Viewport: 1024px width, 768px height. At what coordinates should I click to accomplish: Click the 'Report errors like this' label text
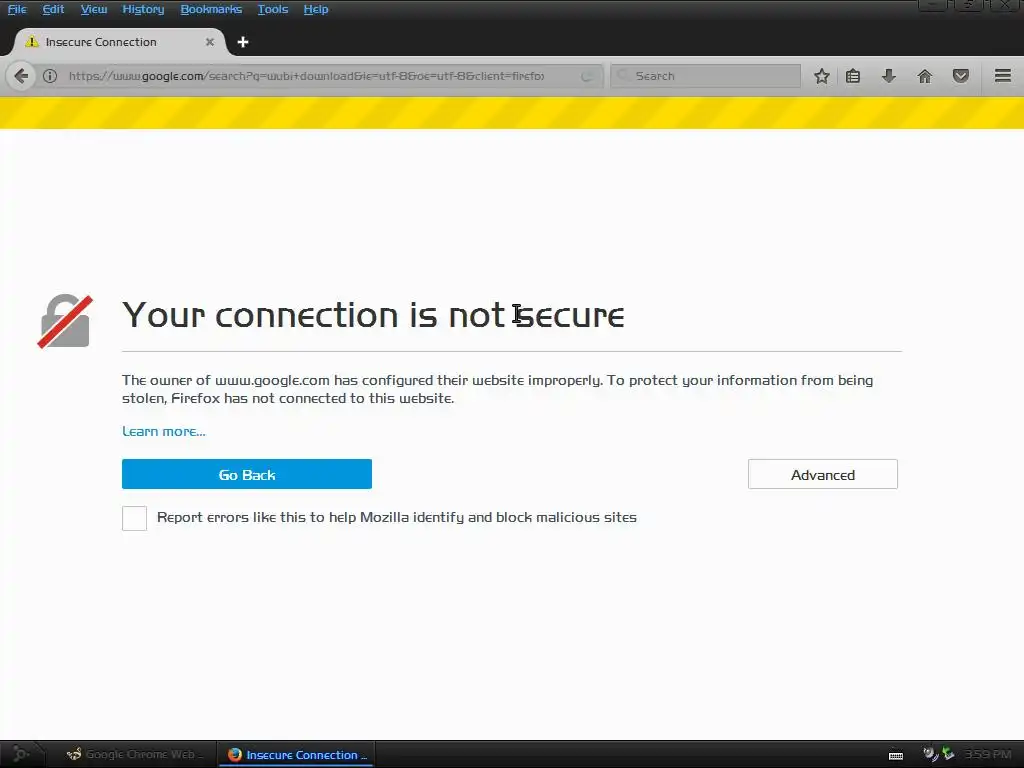[396, 517]
